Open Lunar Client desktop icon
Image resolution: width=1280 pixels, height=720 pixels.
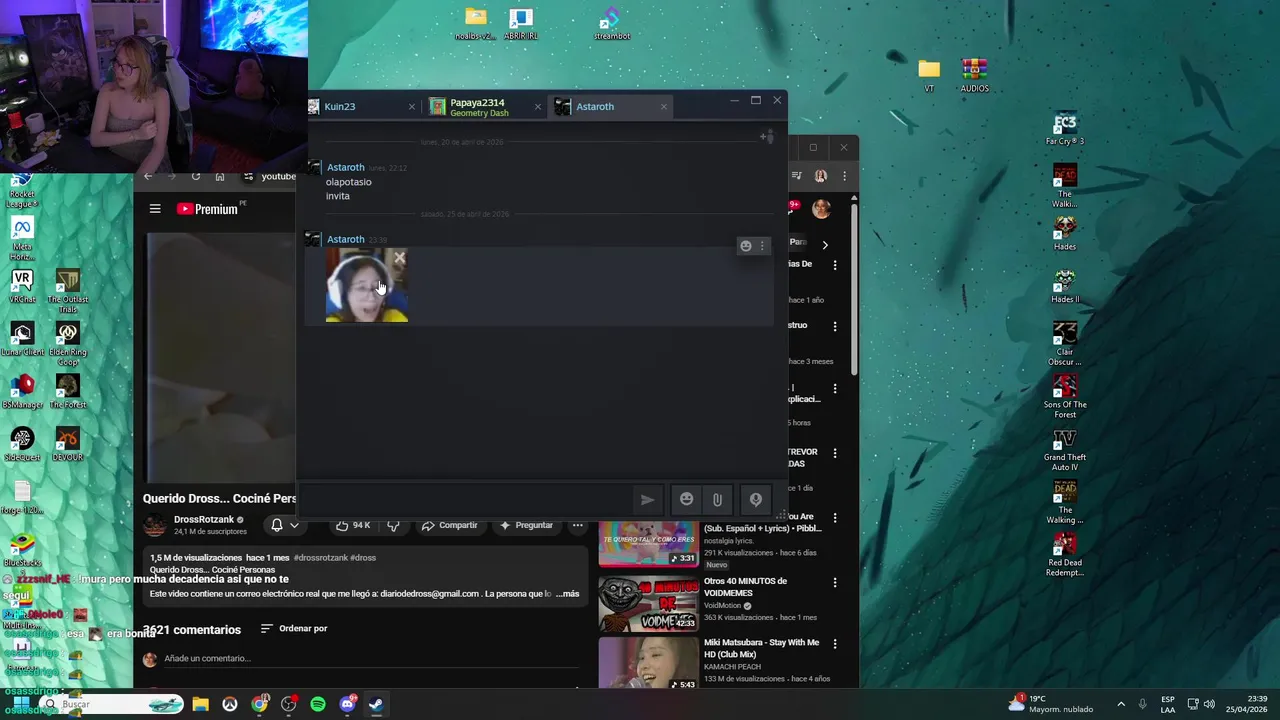tap(22, 339)
